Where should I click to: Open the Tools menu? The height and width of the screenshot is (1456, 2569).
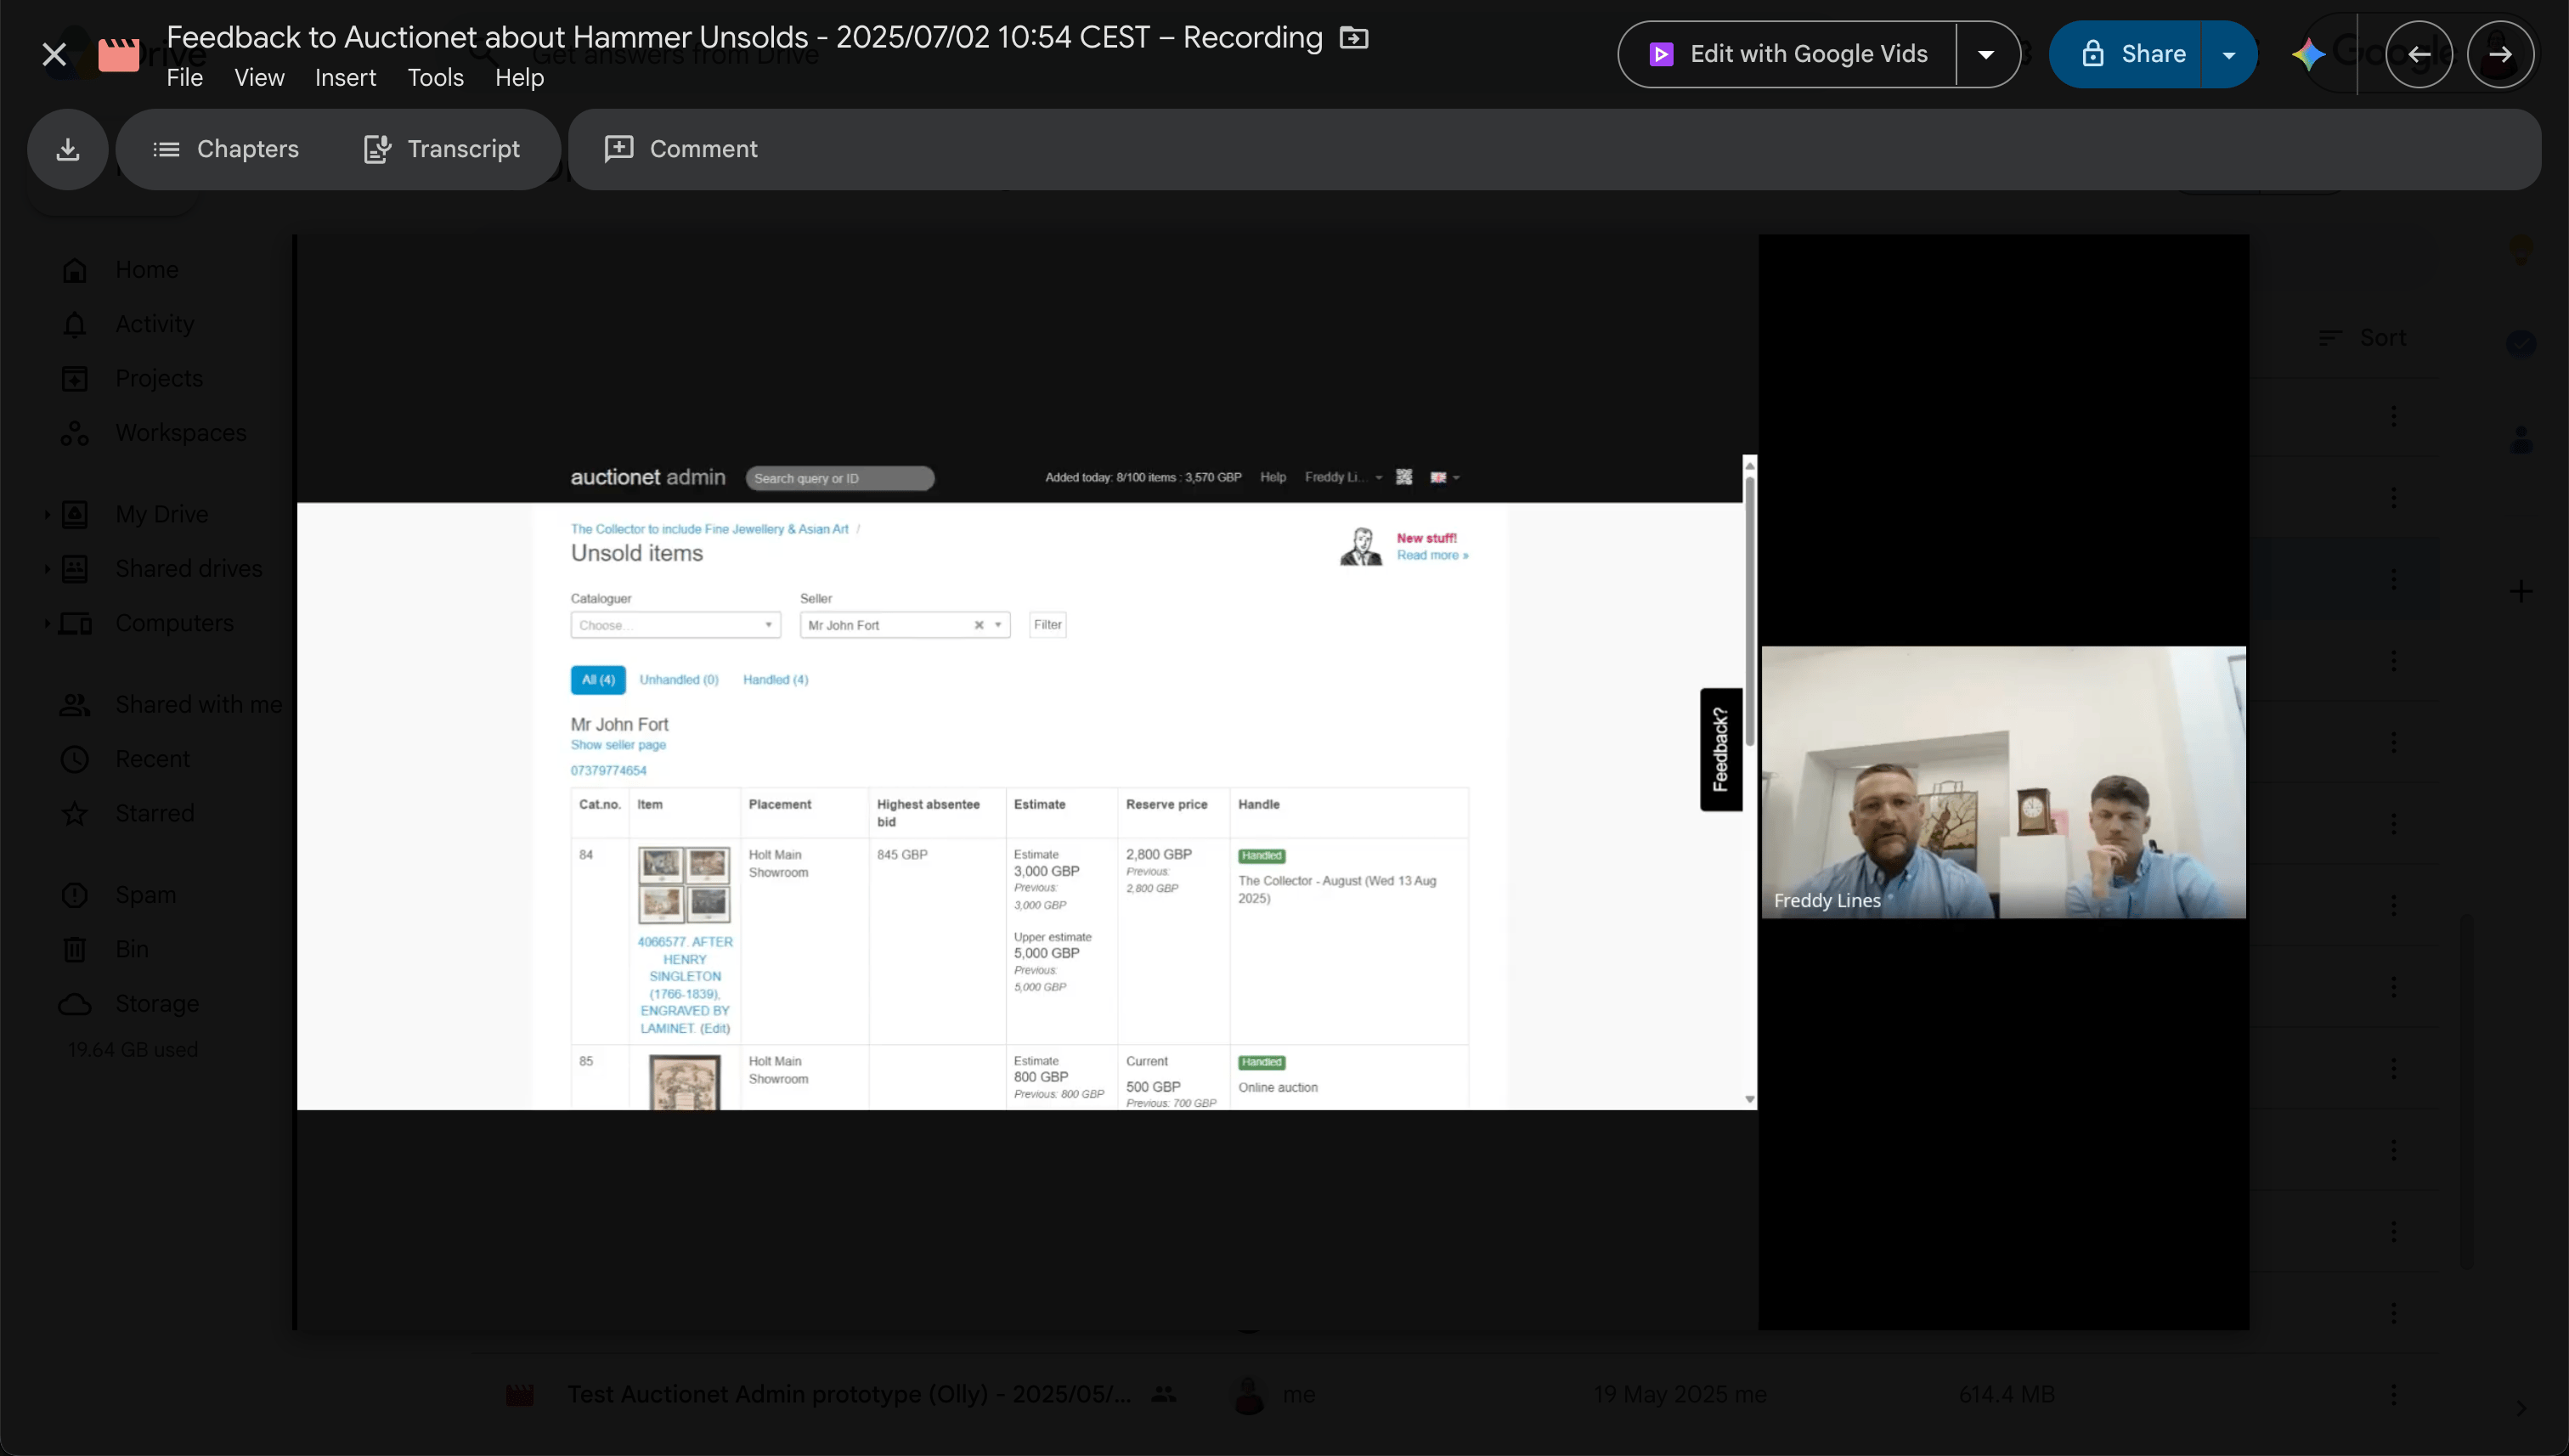tap(435, 78)
